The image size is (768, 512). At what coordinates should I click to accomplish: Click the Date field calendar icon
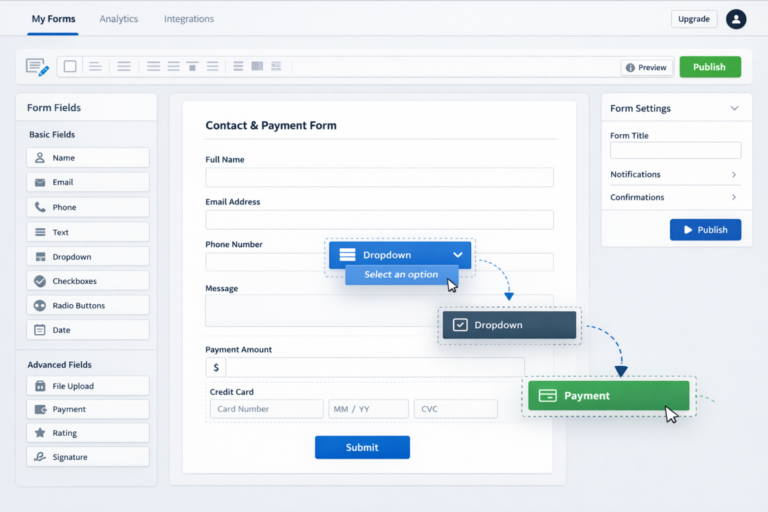point(40,330)
